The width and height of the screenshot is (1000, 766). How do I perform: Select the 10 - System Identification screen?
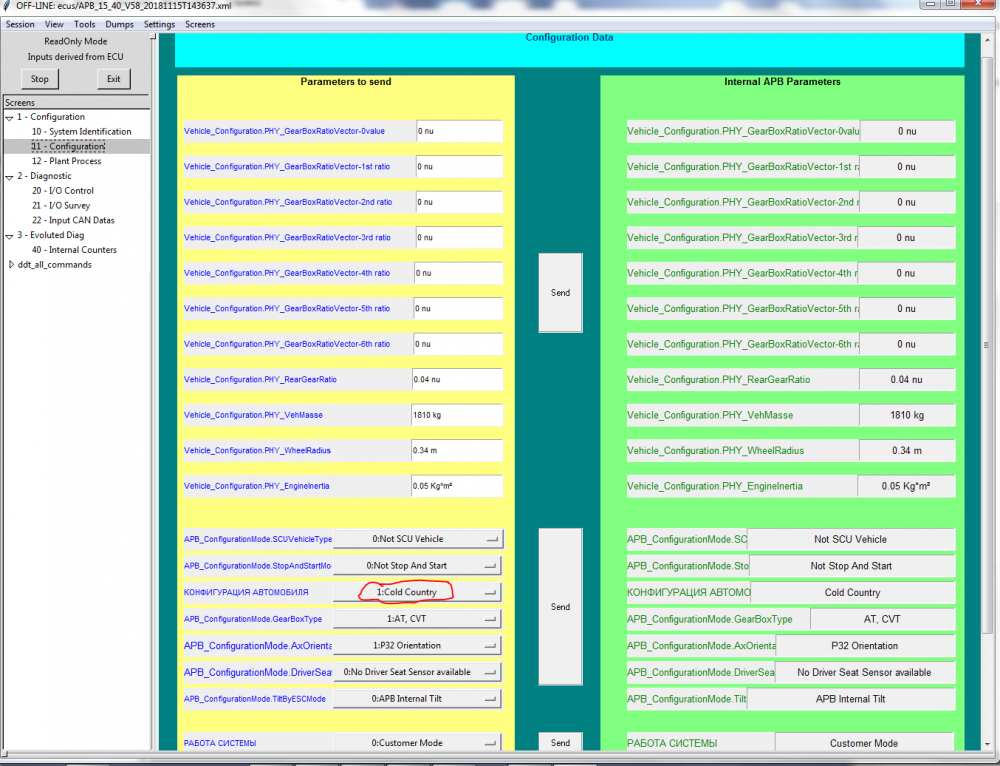coord(82,131)
